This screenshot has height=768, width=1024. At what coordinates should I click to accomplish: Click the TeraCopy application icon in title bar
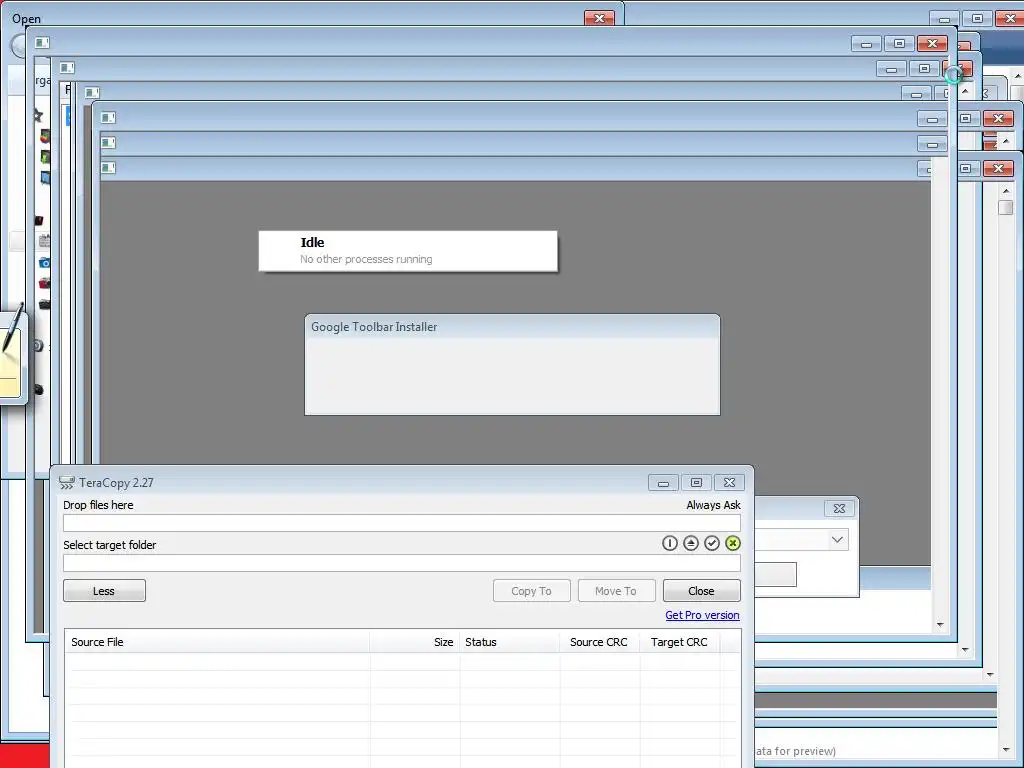67,483
